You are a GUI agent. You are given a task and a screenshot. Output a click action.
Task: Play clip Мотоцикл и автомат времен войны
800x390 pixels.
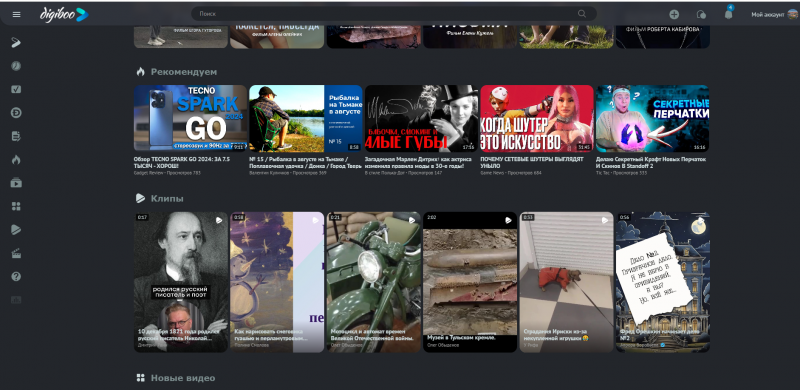point(373,282)
